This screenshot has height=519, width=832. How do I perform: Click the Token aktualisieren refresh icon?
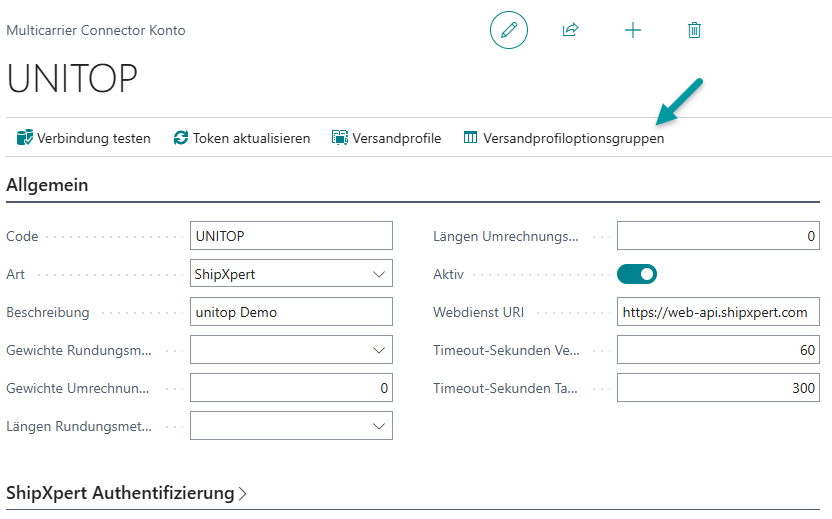(181, 137)
